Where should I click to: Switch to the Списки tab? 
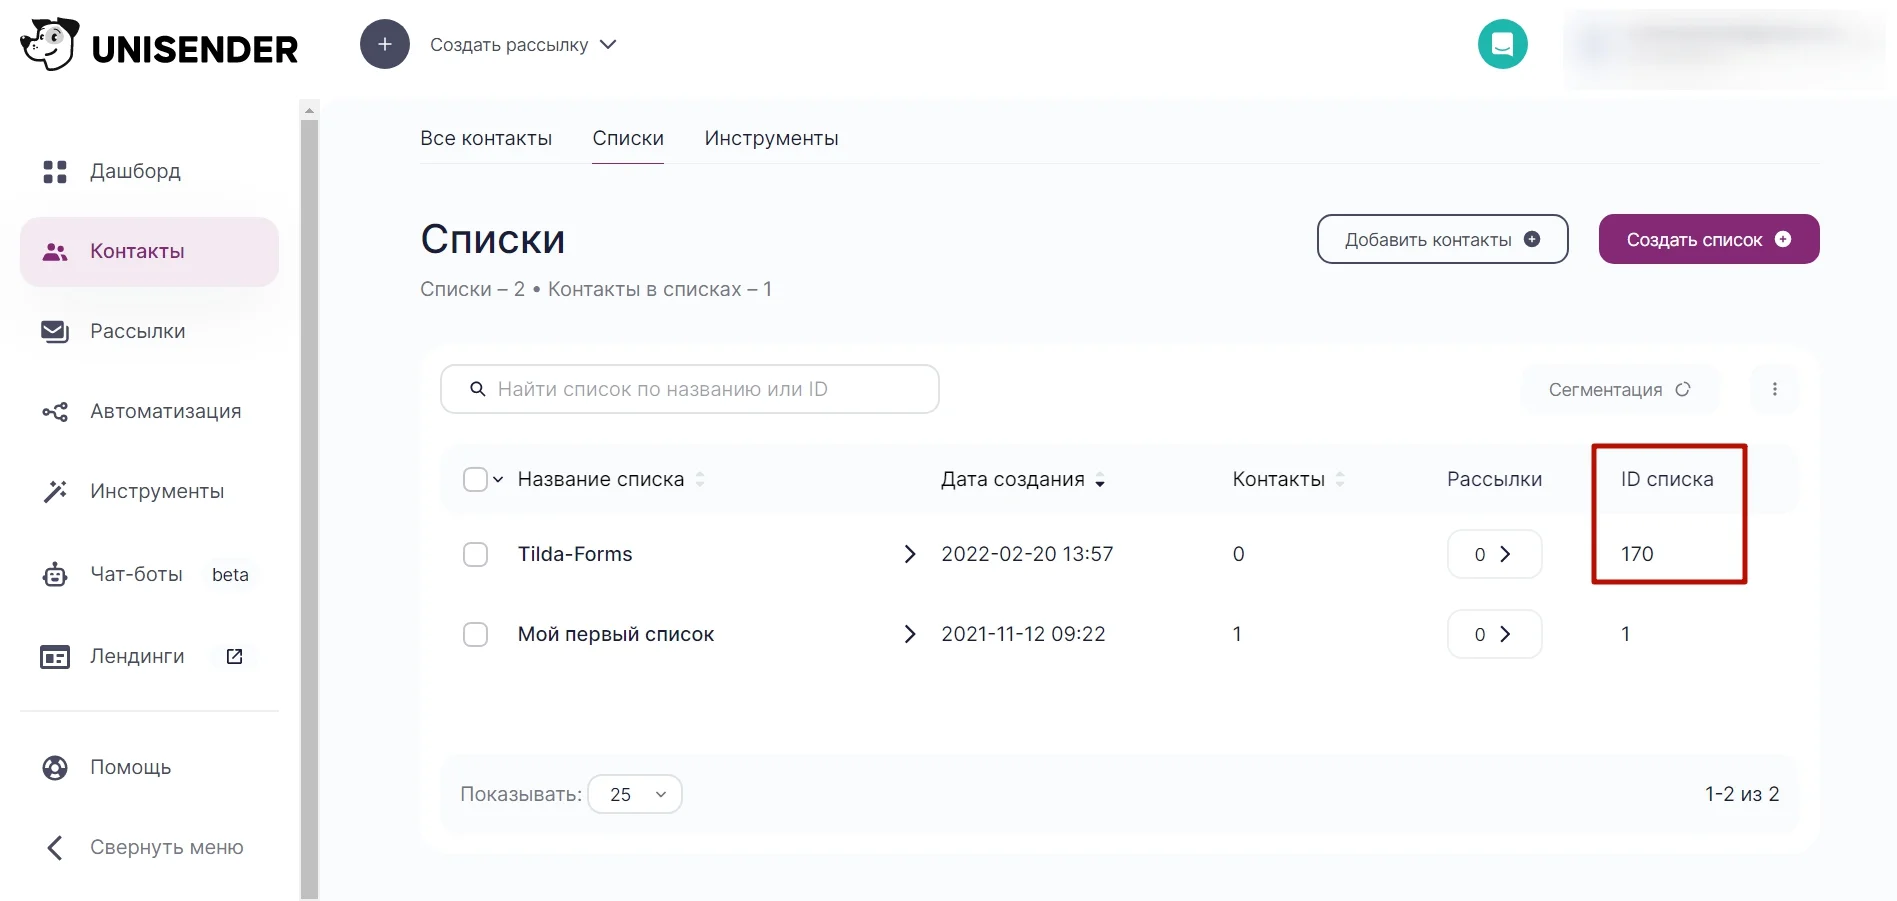(x=628, y=138)
